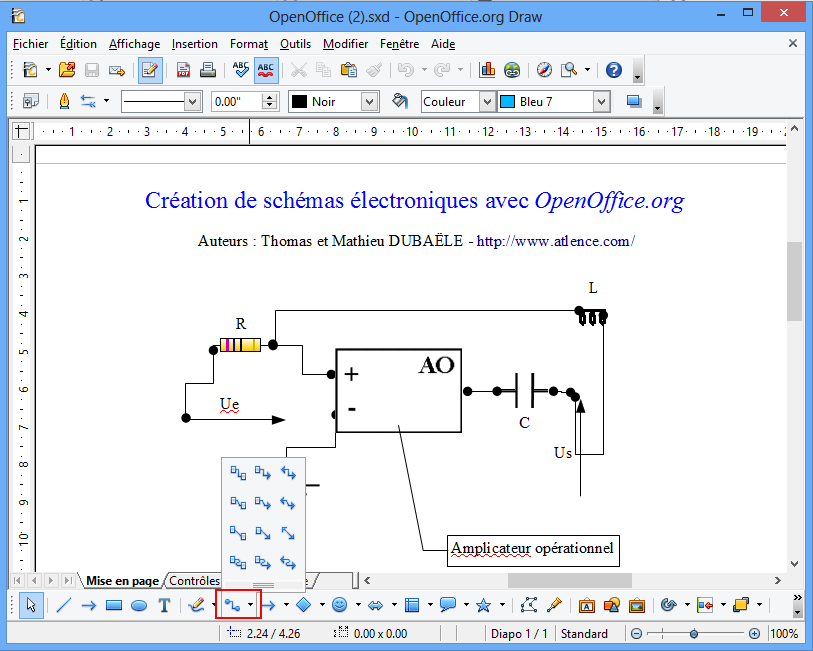This screenshot has height=651, width=813.
Task: Toggle the Gallery button
Action: click(x=637, y=605)
